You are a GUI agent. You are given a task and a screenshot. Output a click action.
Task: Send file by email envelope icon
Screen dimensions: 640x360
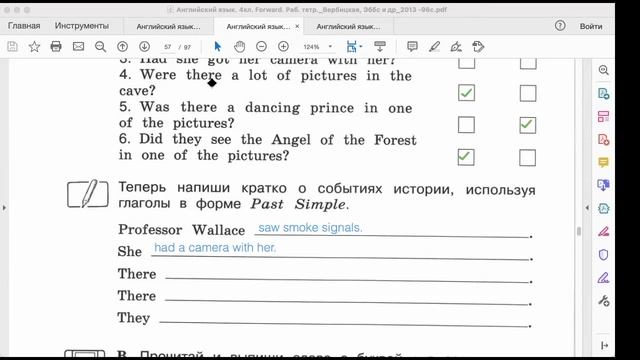pyautogui.click(x=78, y=47)
